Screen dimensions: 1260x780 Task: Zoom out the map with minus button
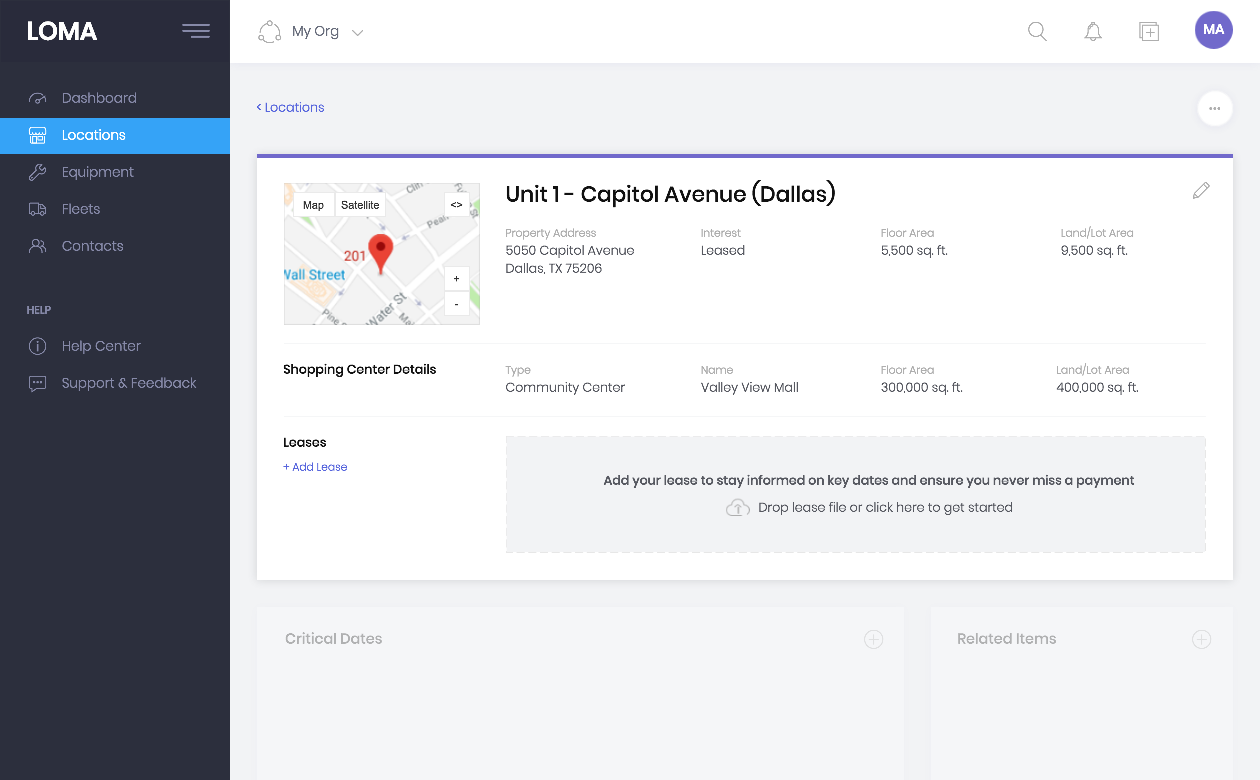[456, 304]
